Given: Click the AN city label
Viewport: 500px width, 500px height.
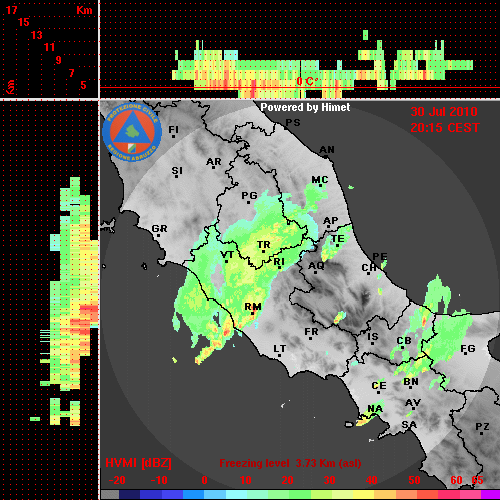Looking at the screenshot, I should tap(327, 150).
